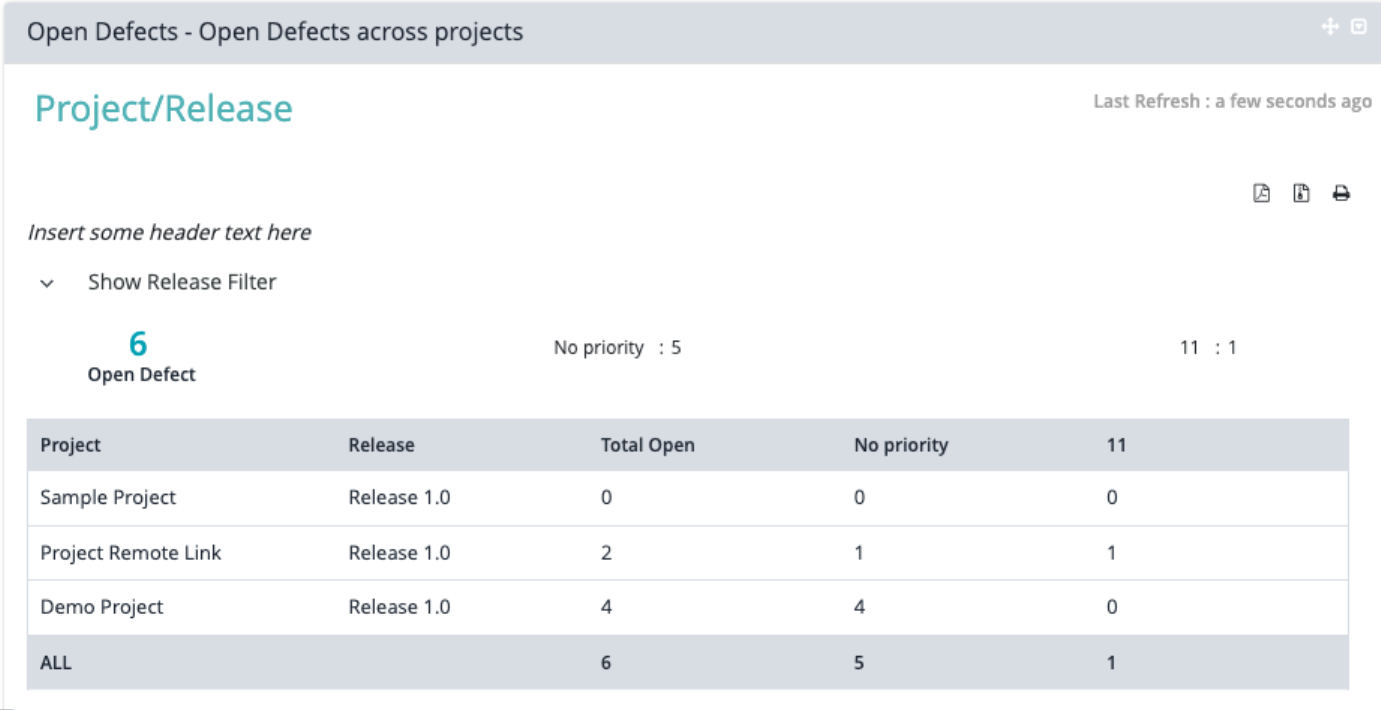Download the report as ZIP archive
Screen dimensions: 1381x710
click(1301, 193)
